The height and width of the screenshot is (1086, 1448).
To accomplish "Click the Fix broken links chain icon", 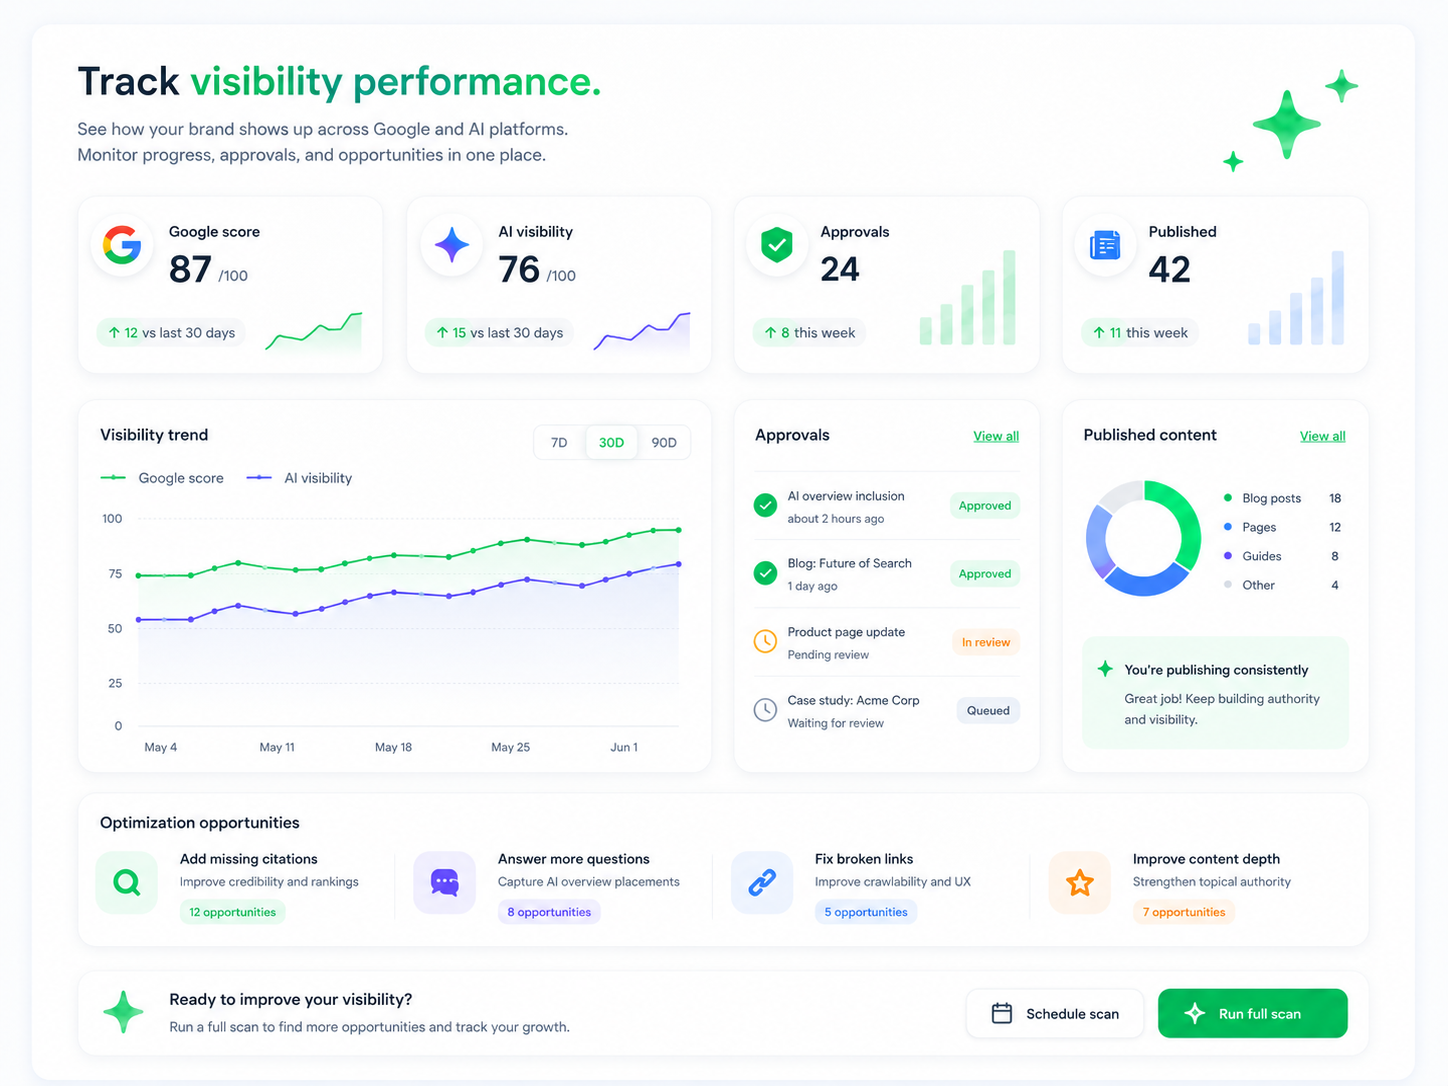I will (762, 882).
